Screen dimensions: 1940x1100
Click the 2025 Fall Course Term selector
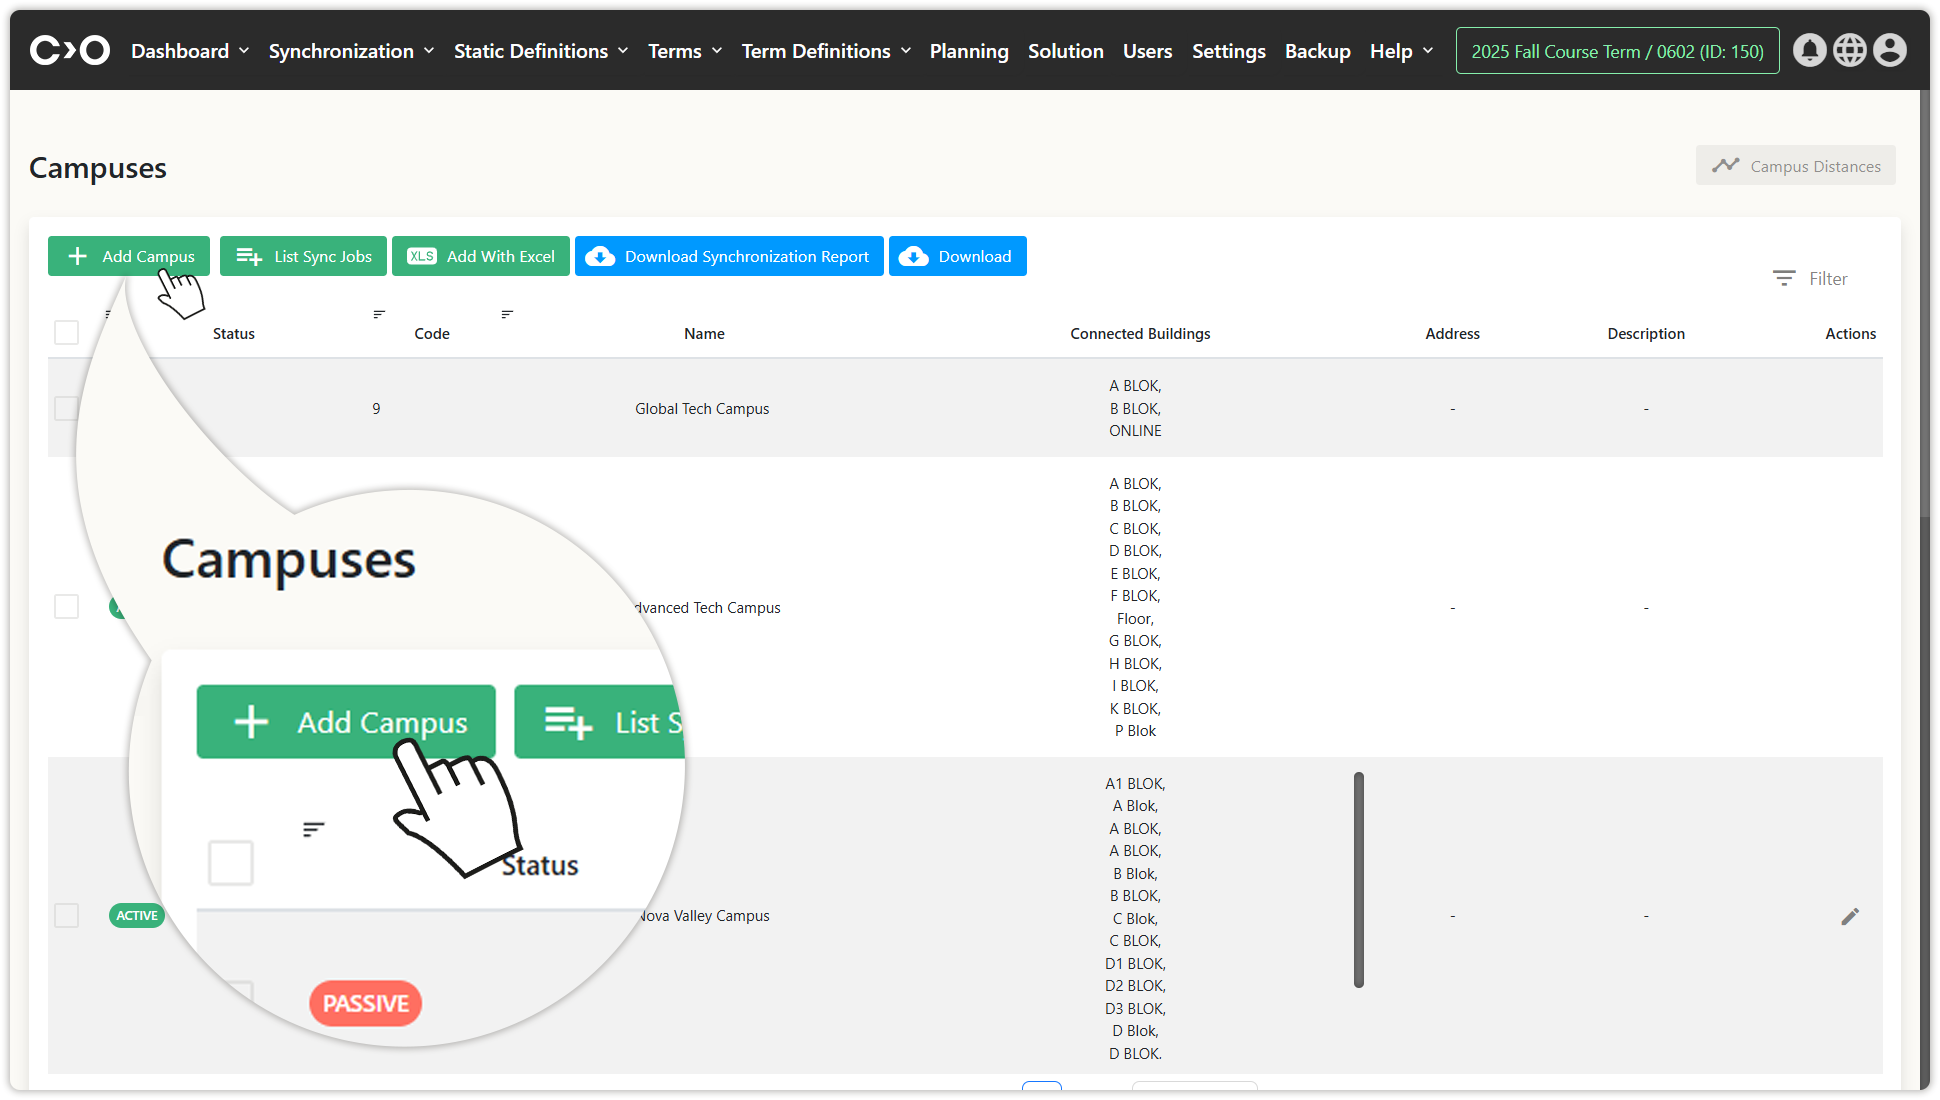pos(1617,51)
